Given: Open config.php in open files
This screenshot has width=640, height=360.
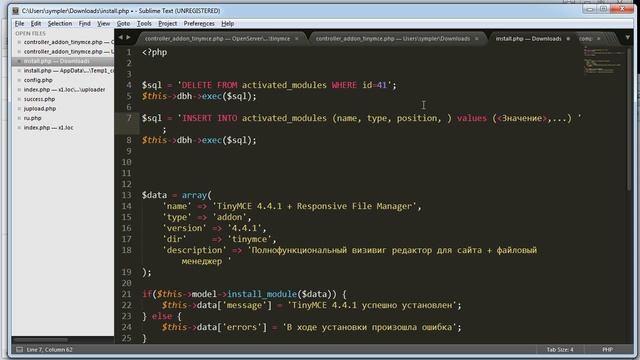Looking at the screenshot, I should click(38, 80).
